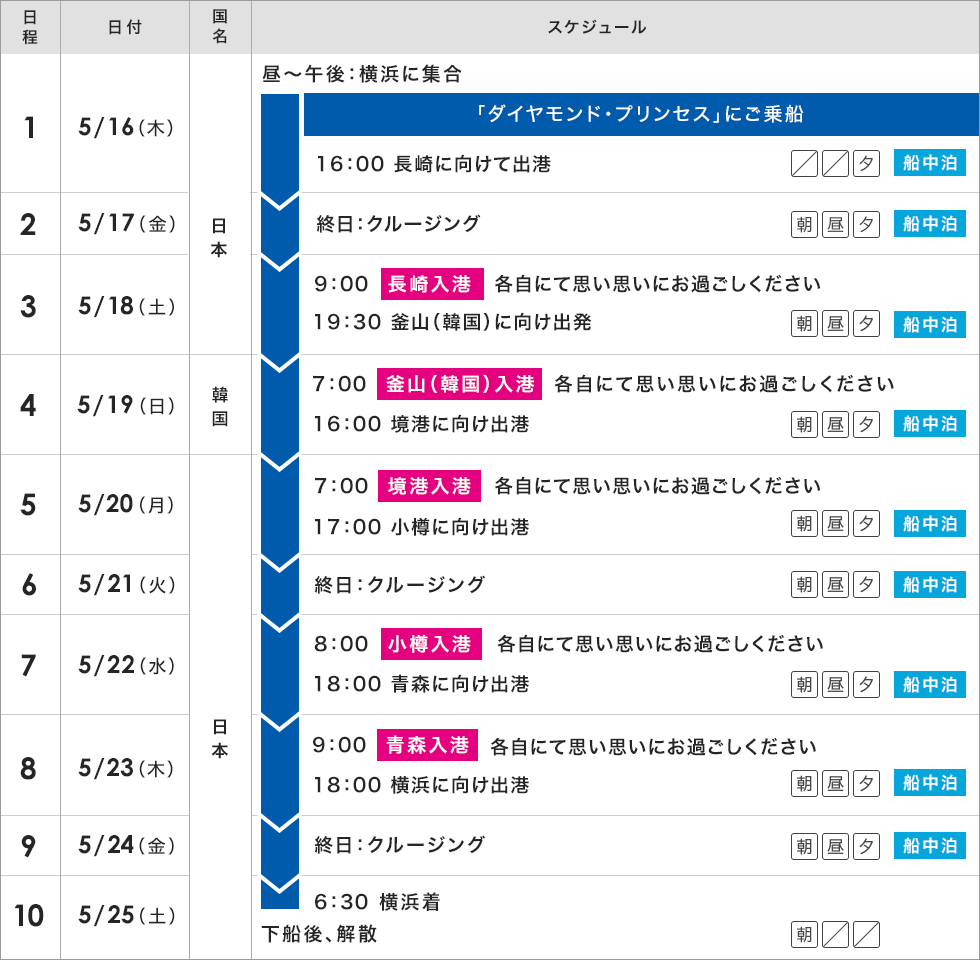980x960 pixels.
Task: Select the 5/22(水) date cell
Action: pos(126,665)
